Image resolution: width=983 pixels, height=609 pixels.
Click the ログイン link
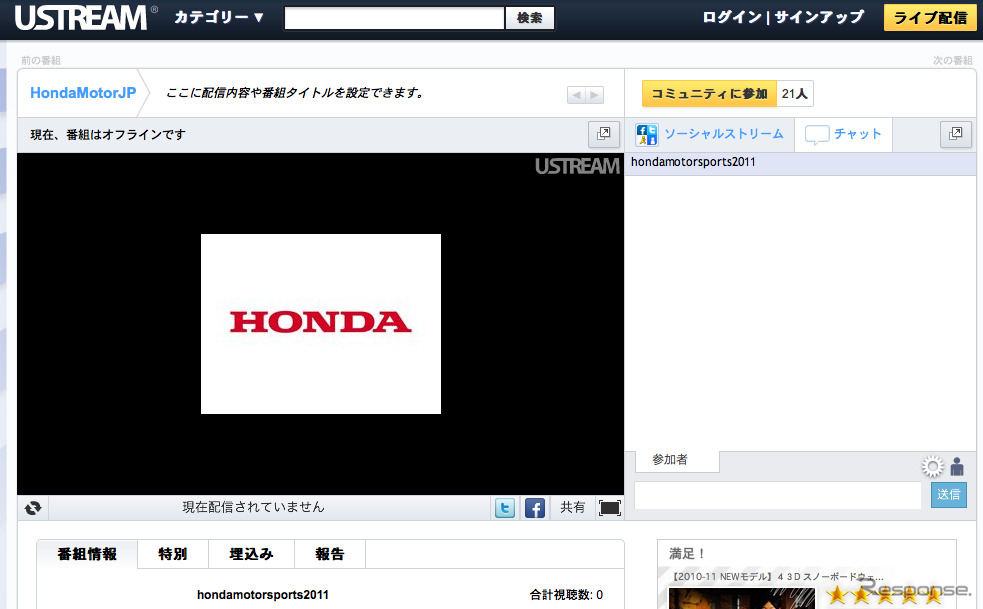point(732,17)
